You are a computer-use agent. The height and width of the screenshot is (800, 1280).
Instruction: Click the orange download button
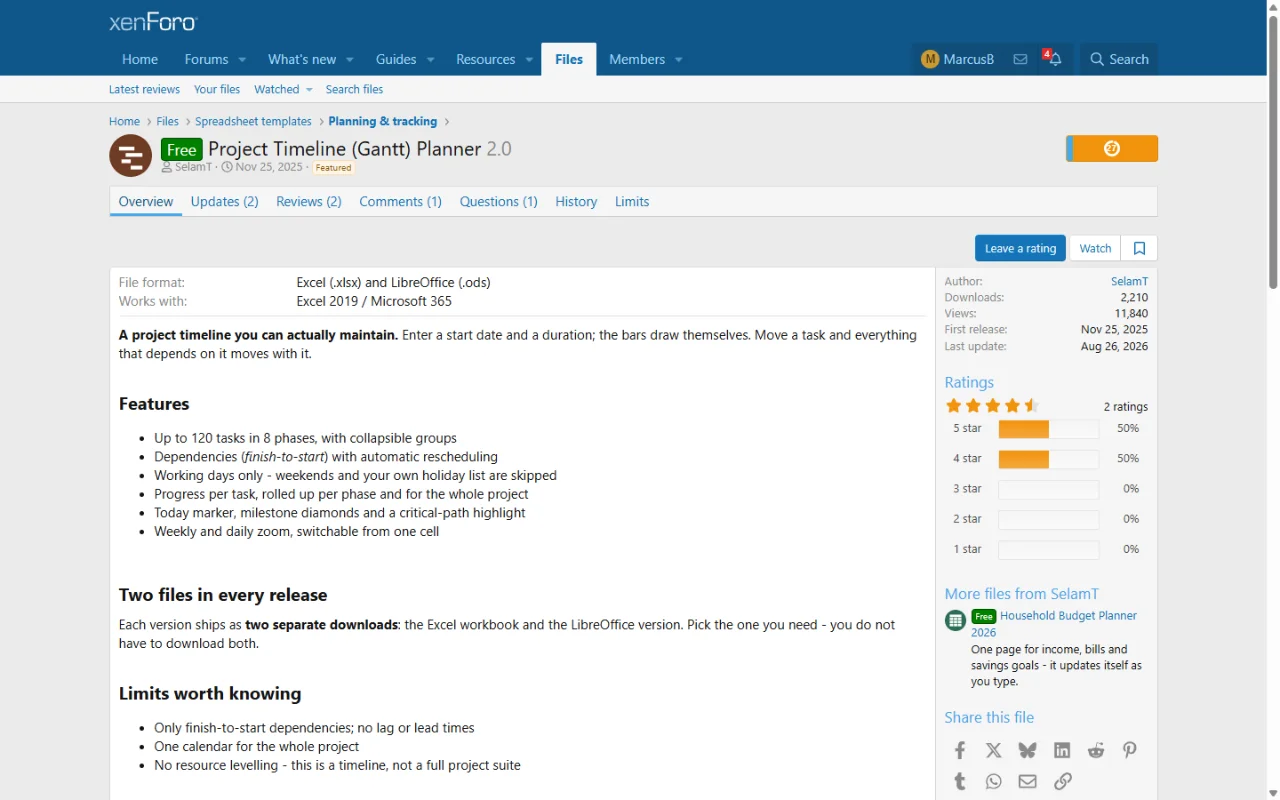coord(1112,149)
